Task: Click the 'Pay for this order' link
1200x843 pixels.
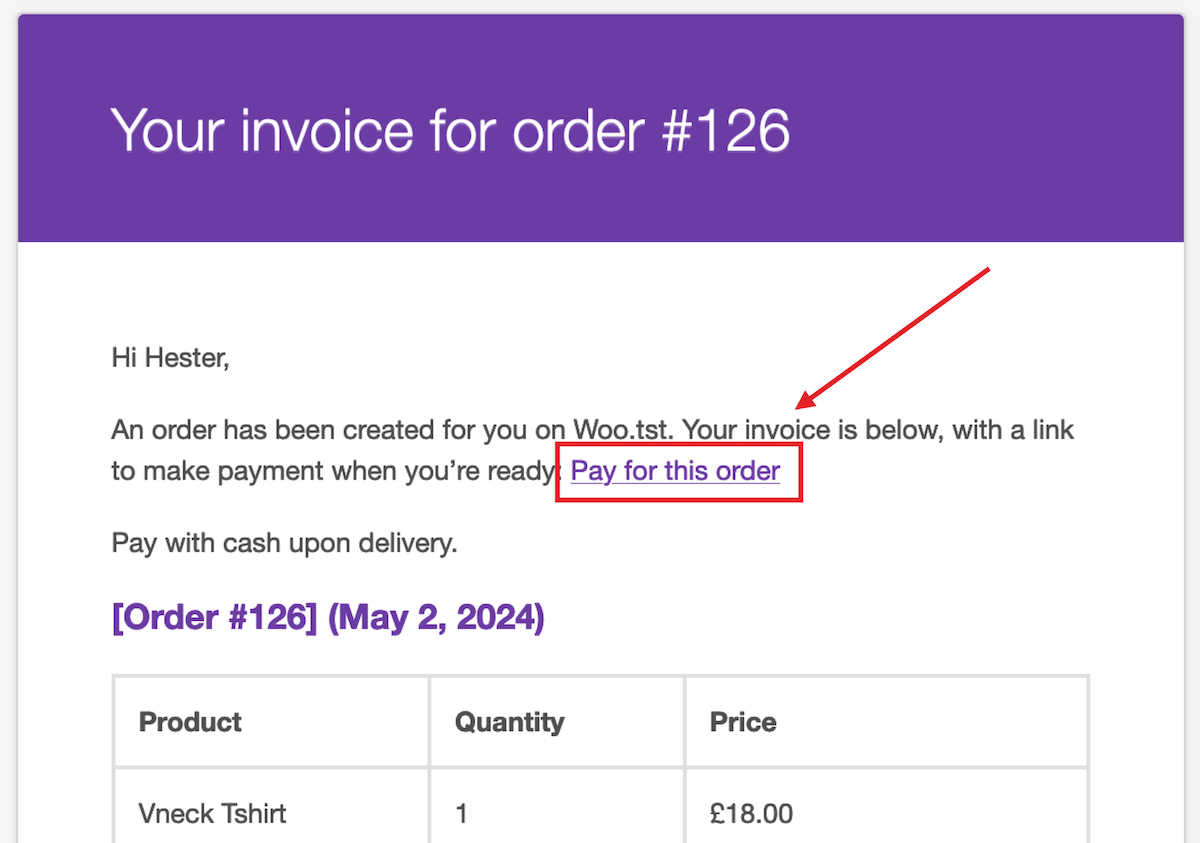Action: coord(675,470)
